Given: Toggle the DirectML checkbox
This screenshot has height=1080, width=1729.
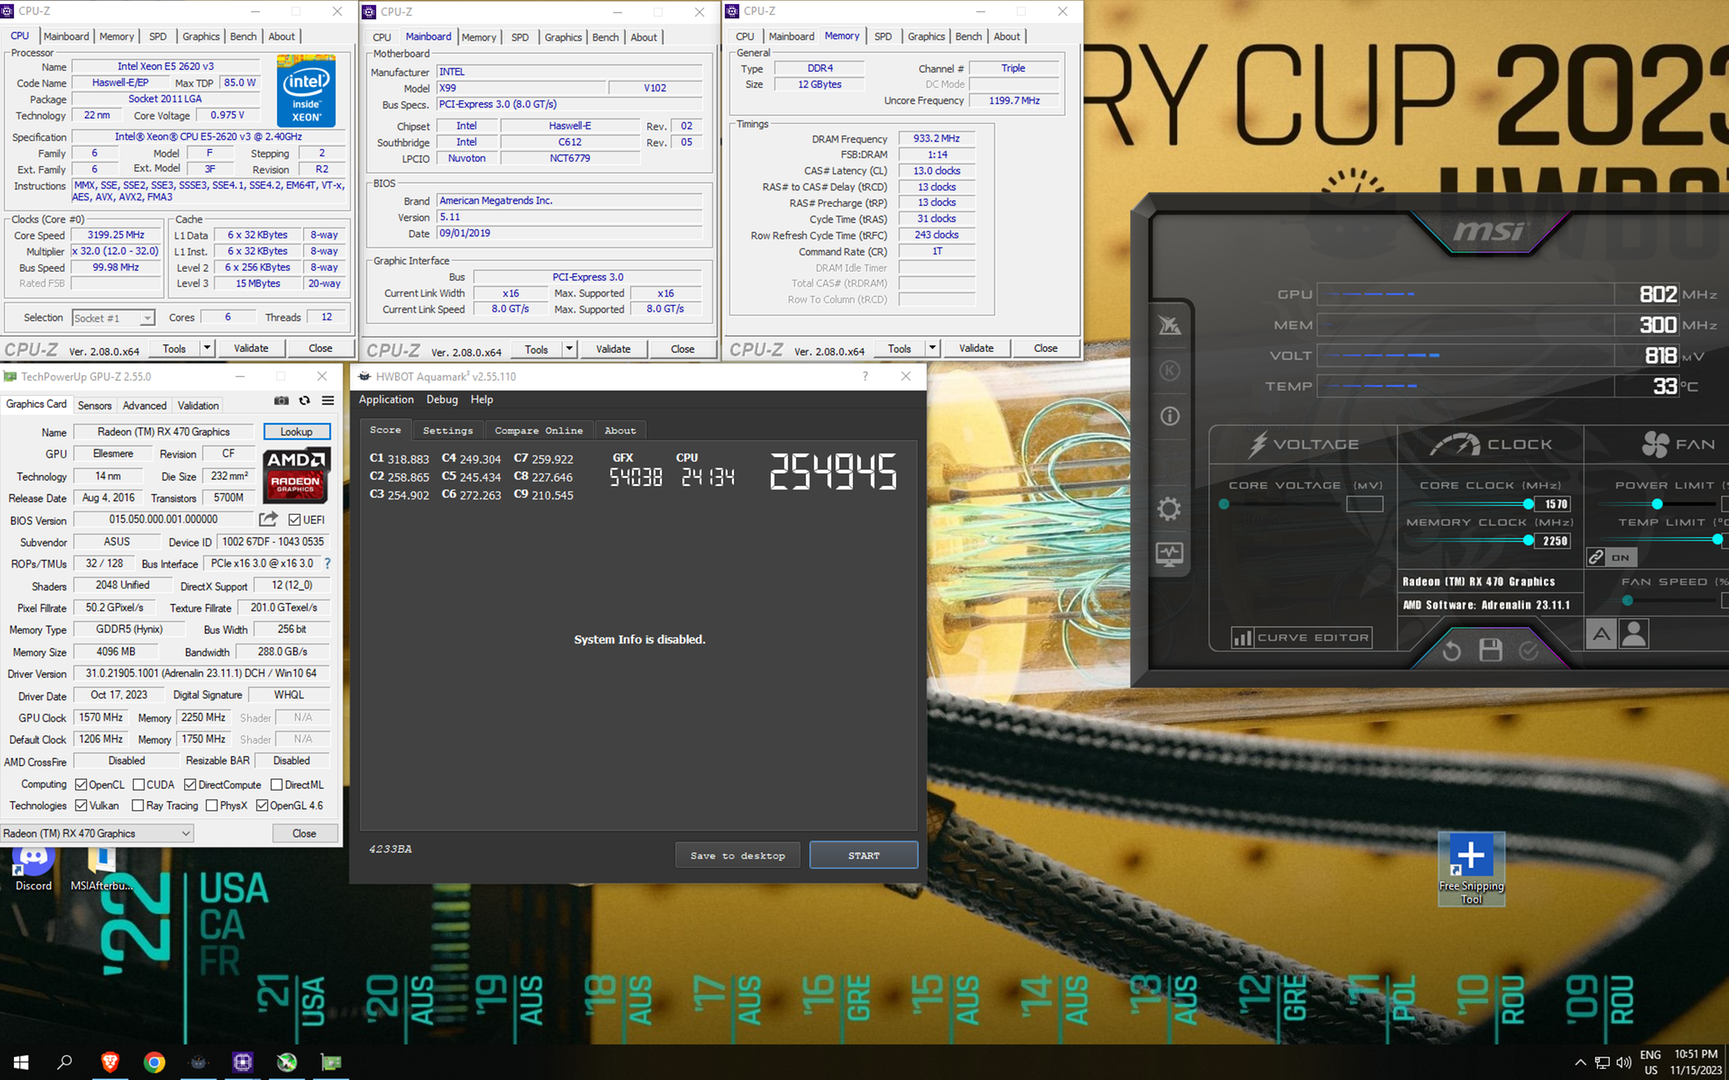Looking at the screenshot, I should (277, 785).
